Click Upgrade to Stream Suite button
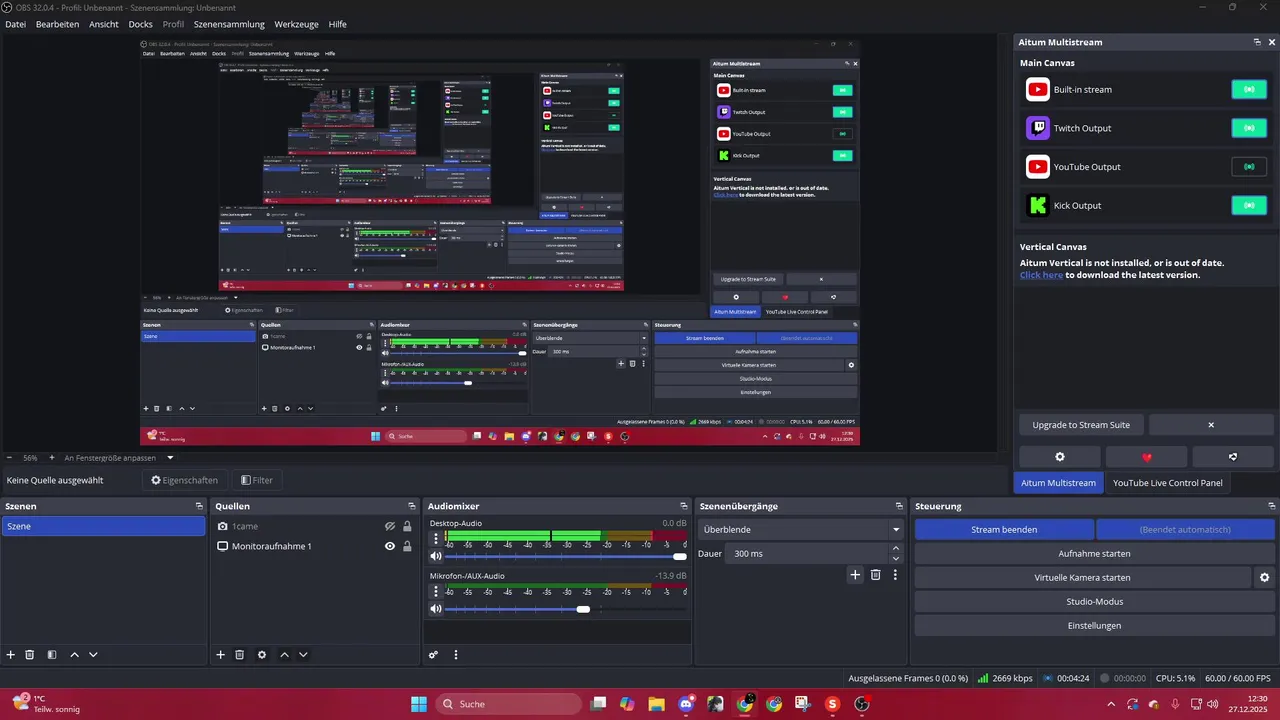The image size is (1280, 720). tap(1081, 425)
